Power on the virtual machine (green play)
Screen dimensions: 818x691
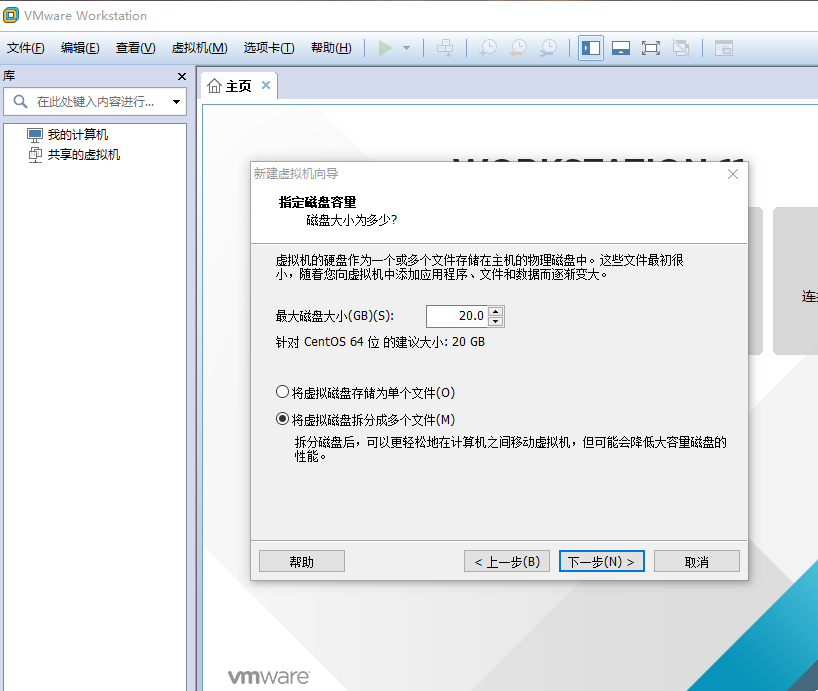point(385,49)
